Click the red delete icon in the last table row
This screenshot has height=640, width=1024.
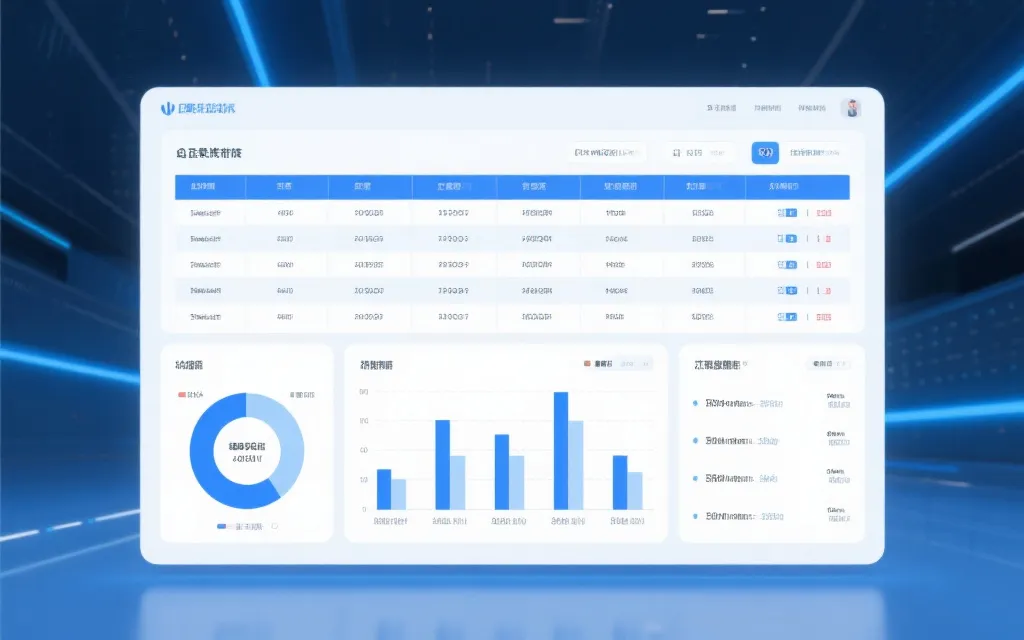pyautogui.click(x=824, y=316)
